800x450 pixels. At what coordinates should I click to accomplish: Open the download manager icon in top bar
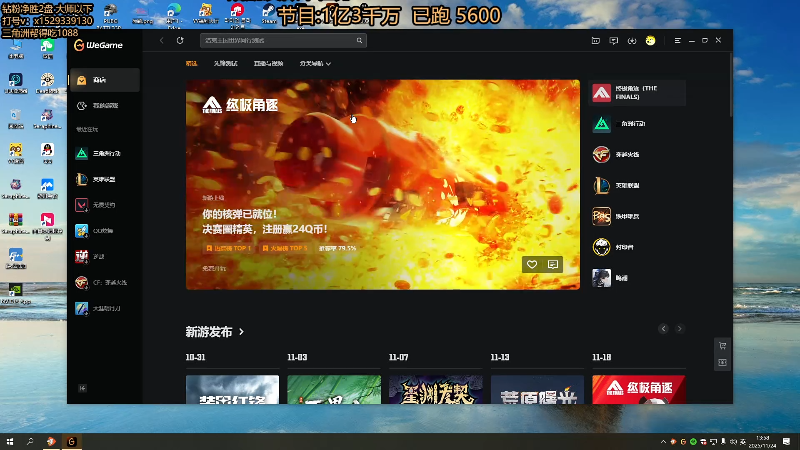[632, 41]
